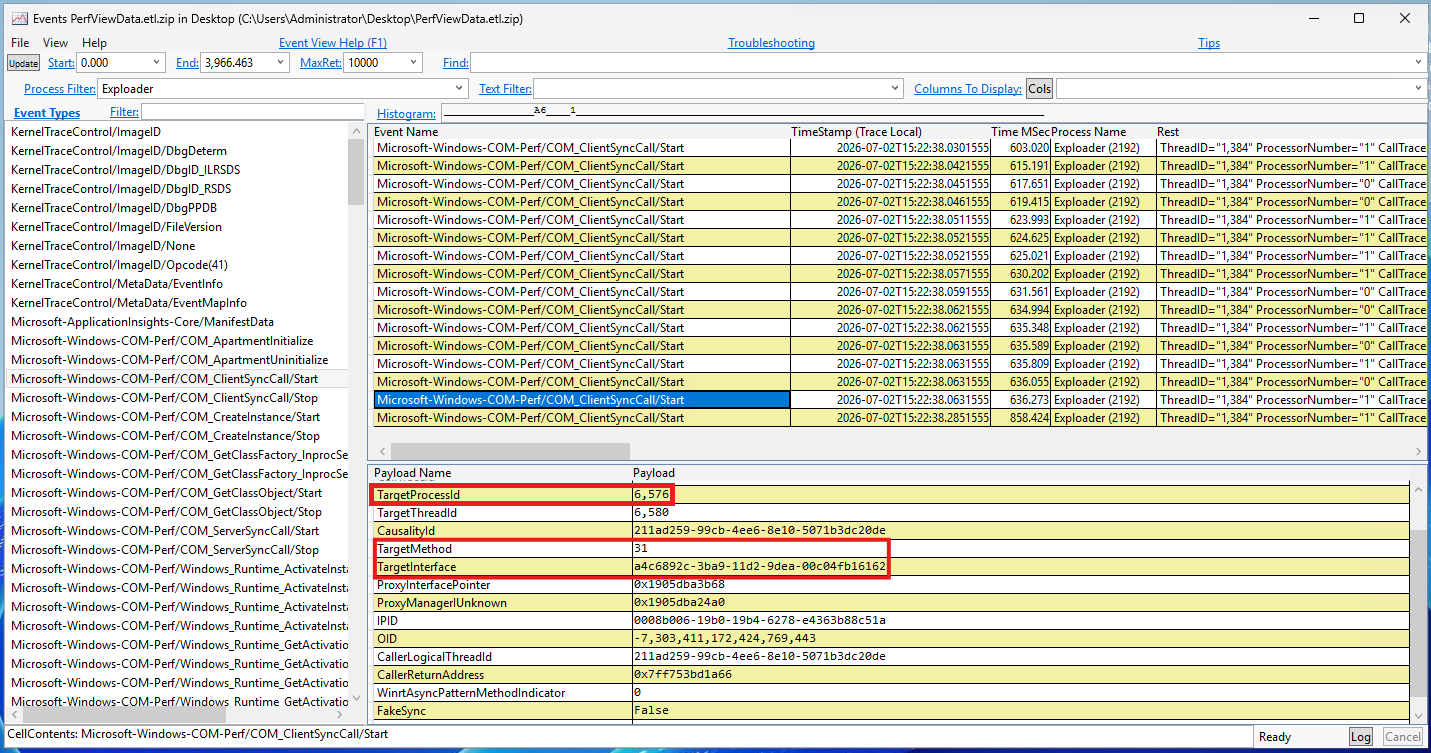Click the Cancel button in status bar

click(x=1402, y=737)
